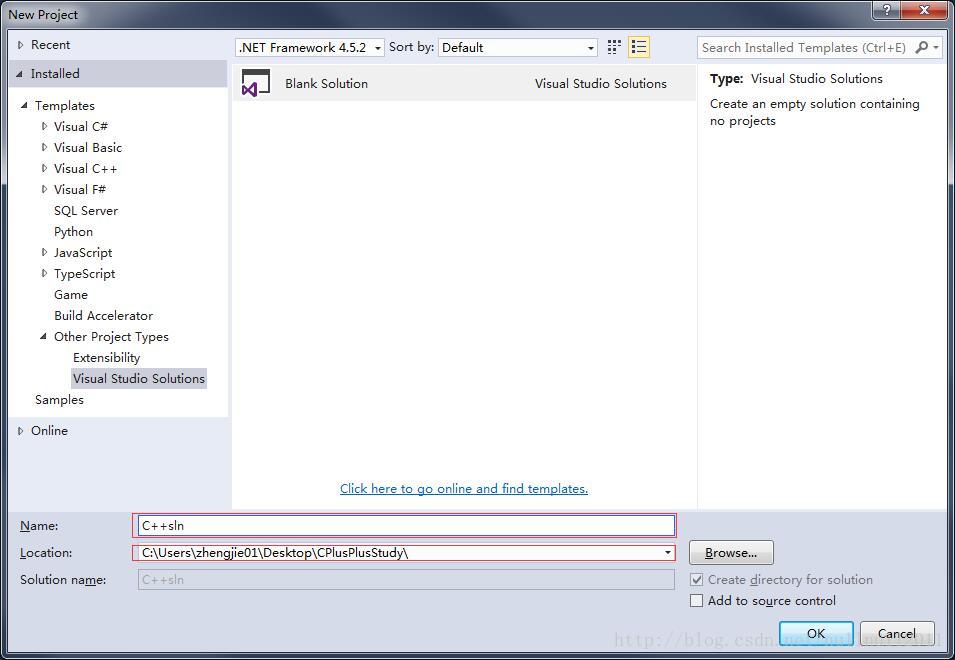Expand the JavaScript node

point(44,252)
